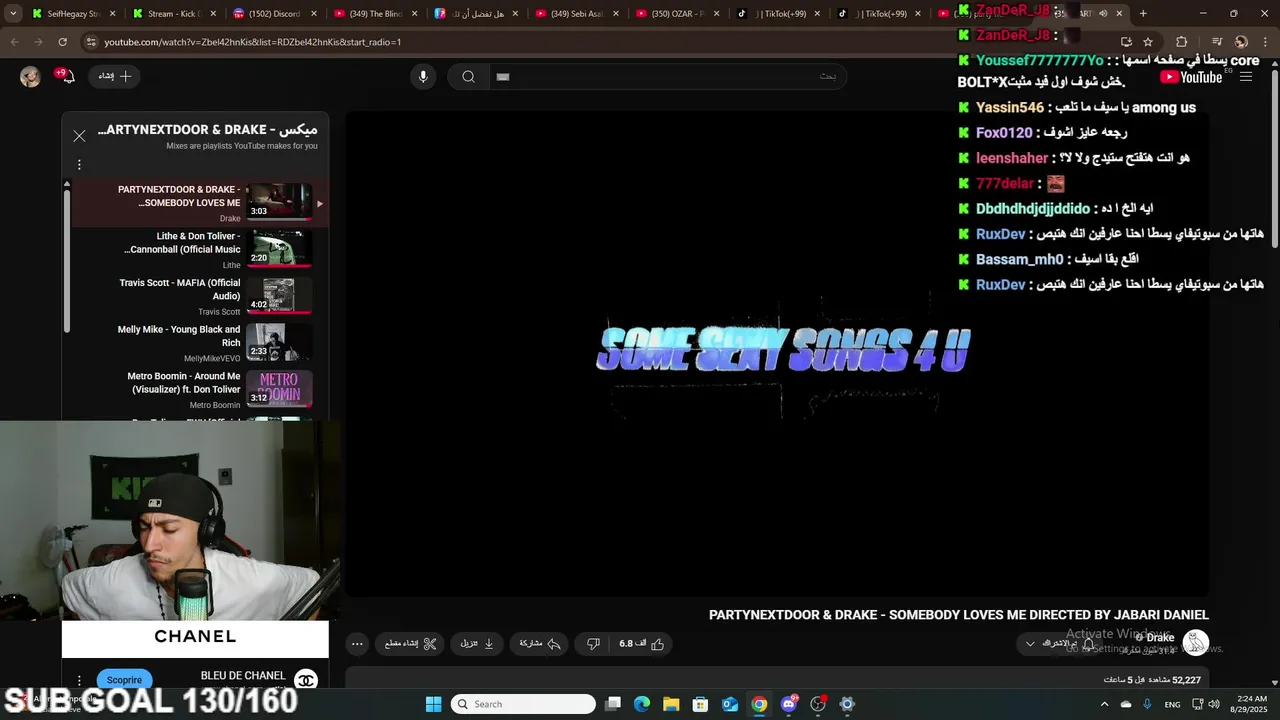1280x720 pixels.
Task: Click the Scopri button on Chanel ad
Action: coord(125,680)
